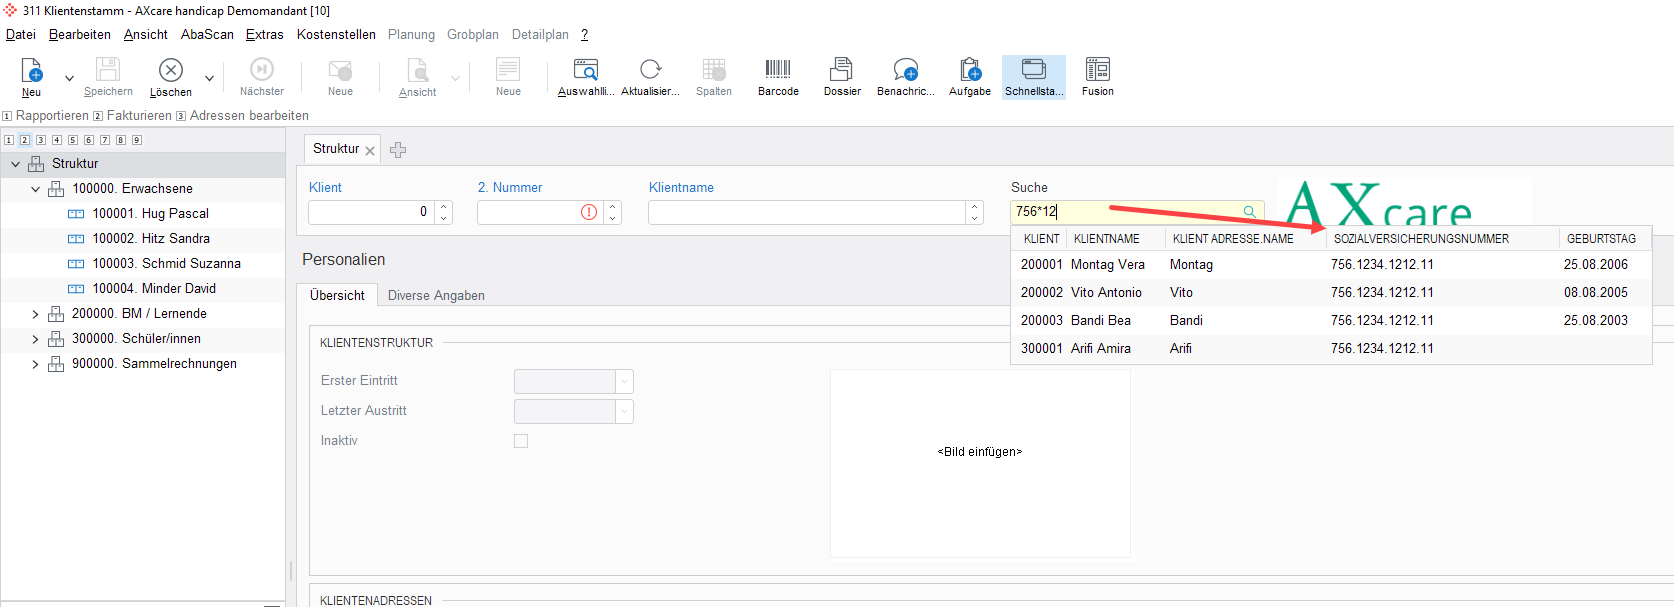Switch to the Diverse Angaben tab

tap(436, 296)
